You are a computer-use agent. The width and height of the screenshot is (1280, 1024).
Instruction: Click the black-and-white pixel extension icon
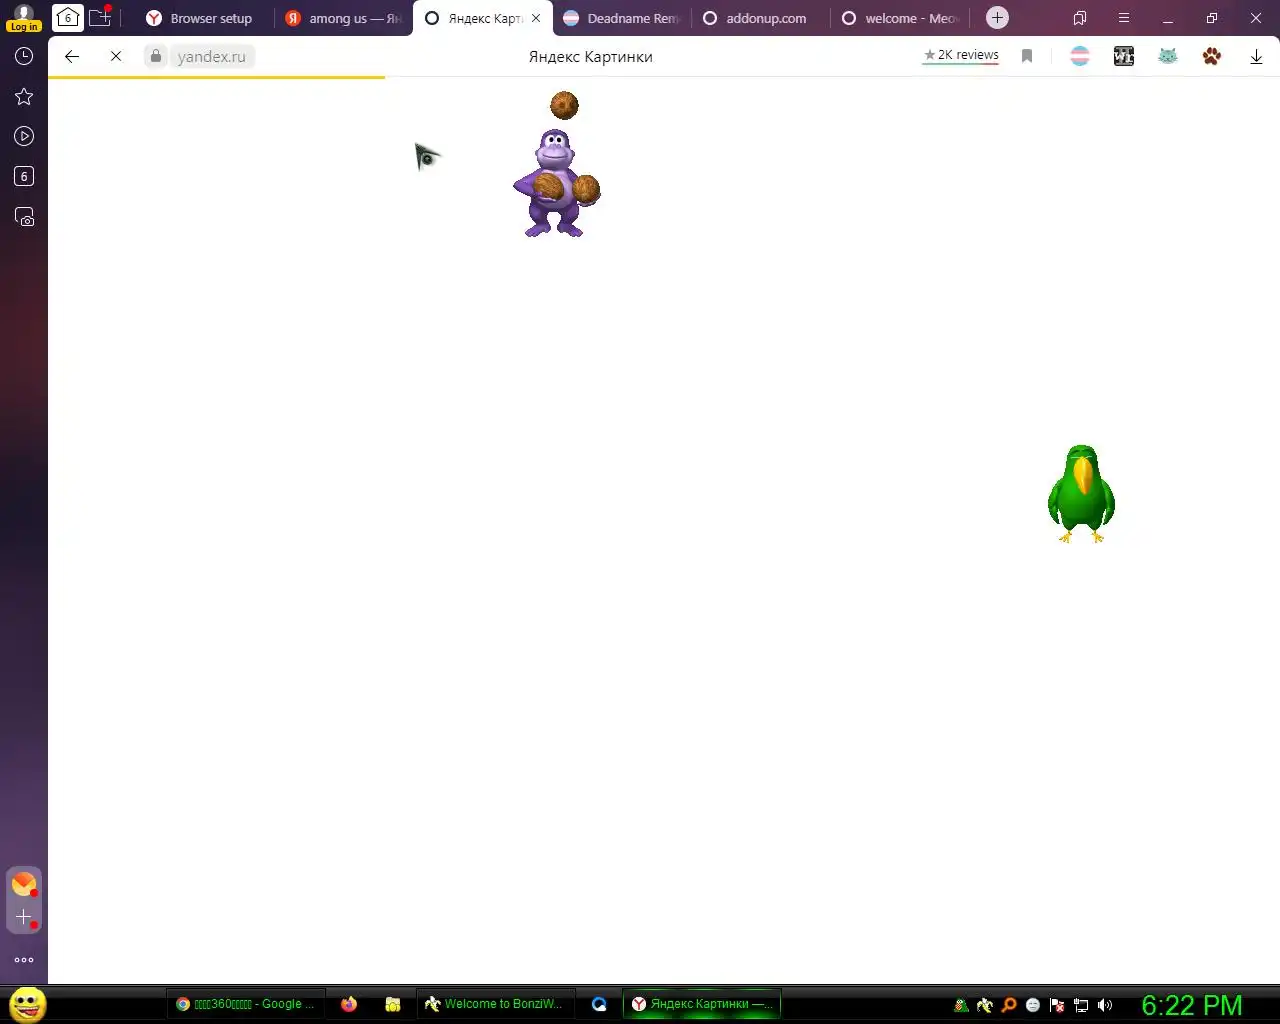tap(1124, 56)
